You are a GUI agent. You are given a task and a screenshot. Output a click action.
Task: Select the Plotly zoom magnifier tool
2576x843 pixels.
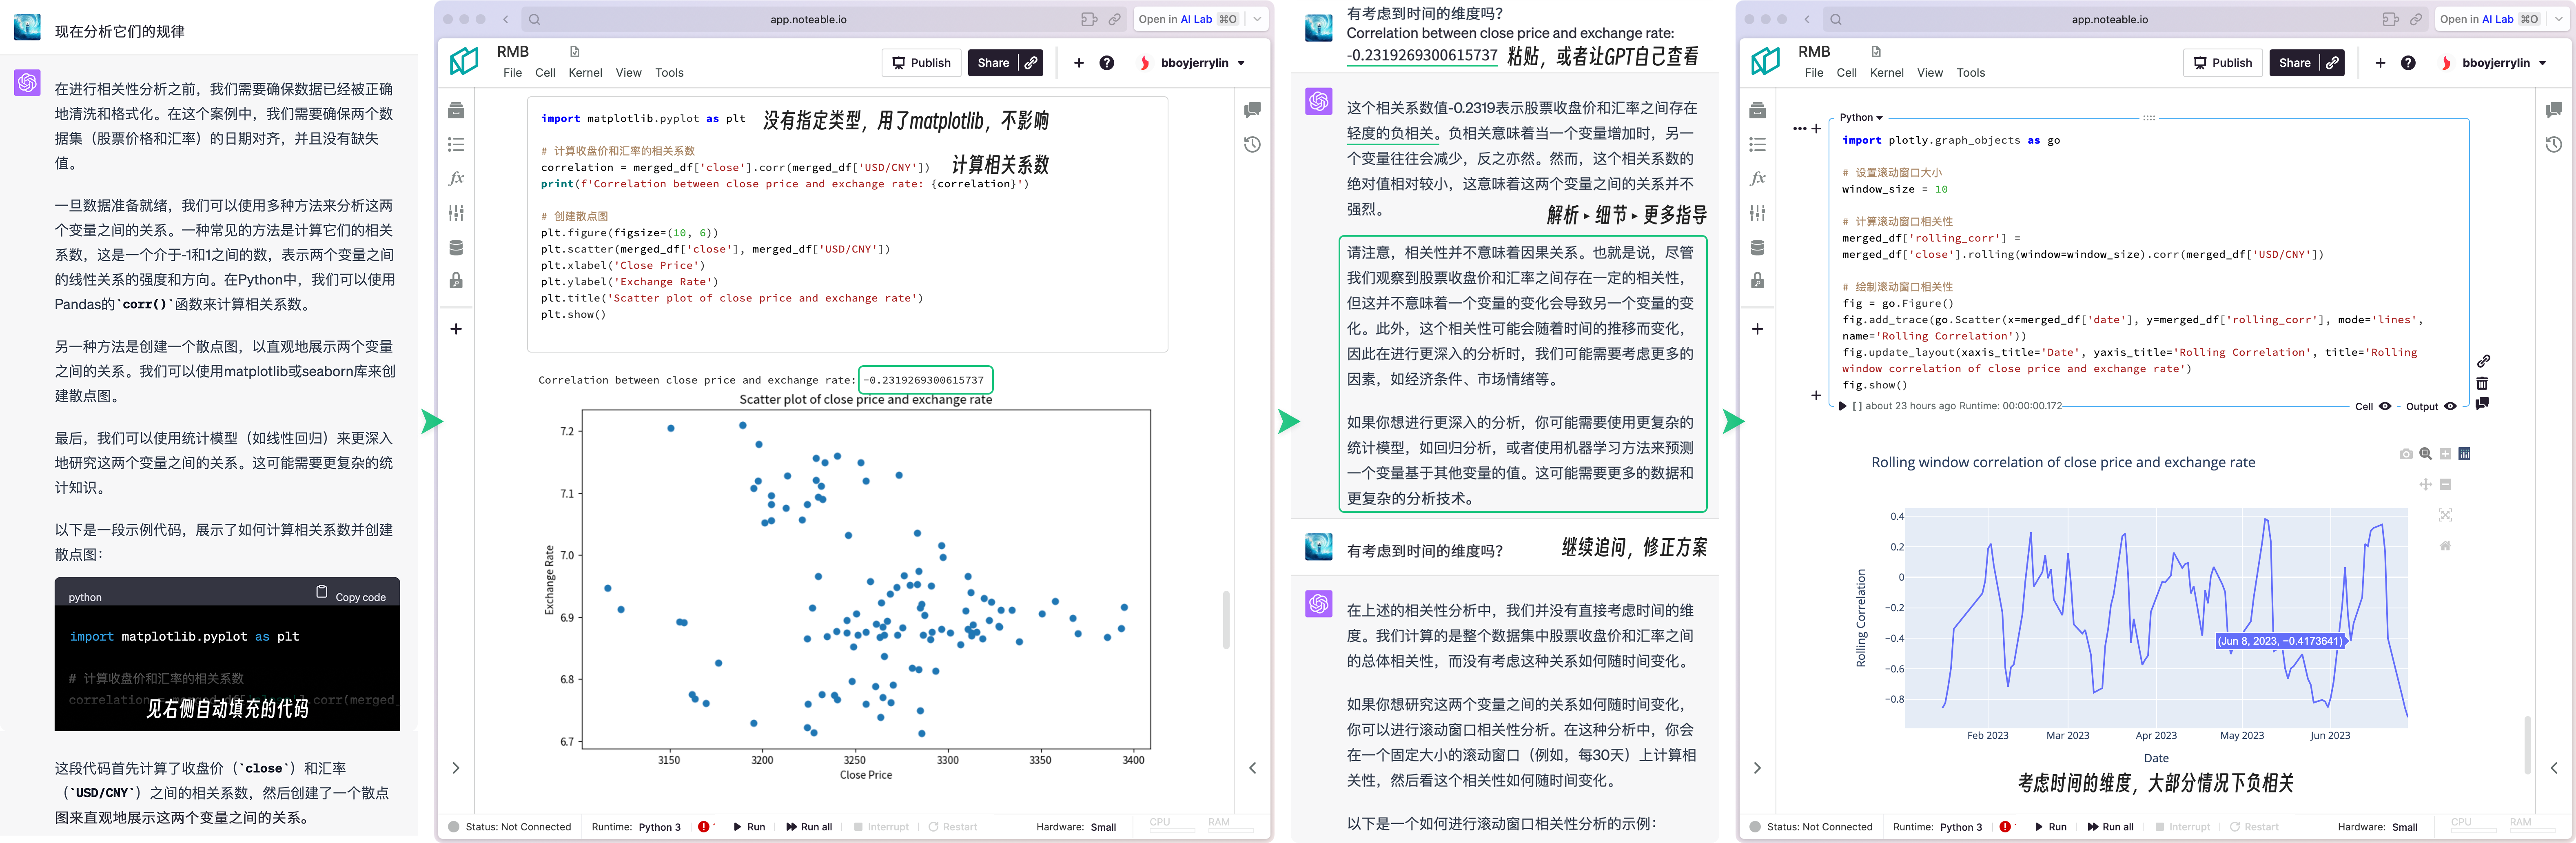[x=2425, y=454]
